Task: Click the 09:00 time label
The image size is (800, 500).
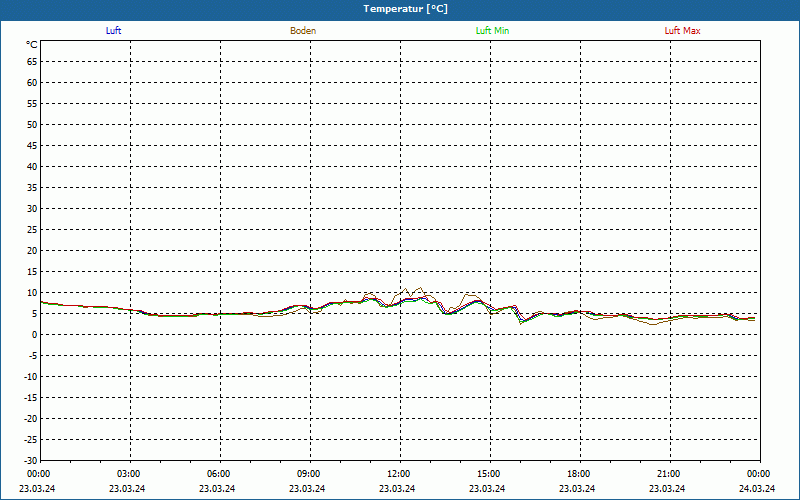Action: 309,474
